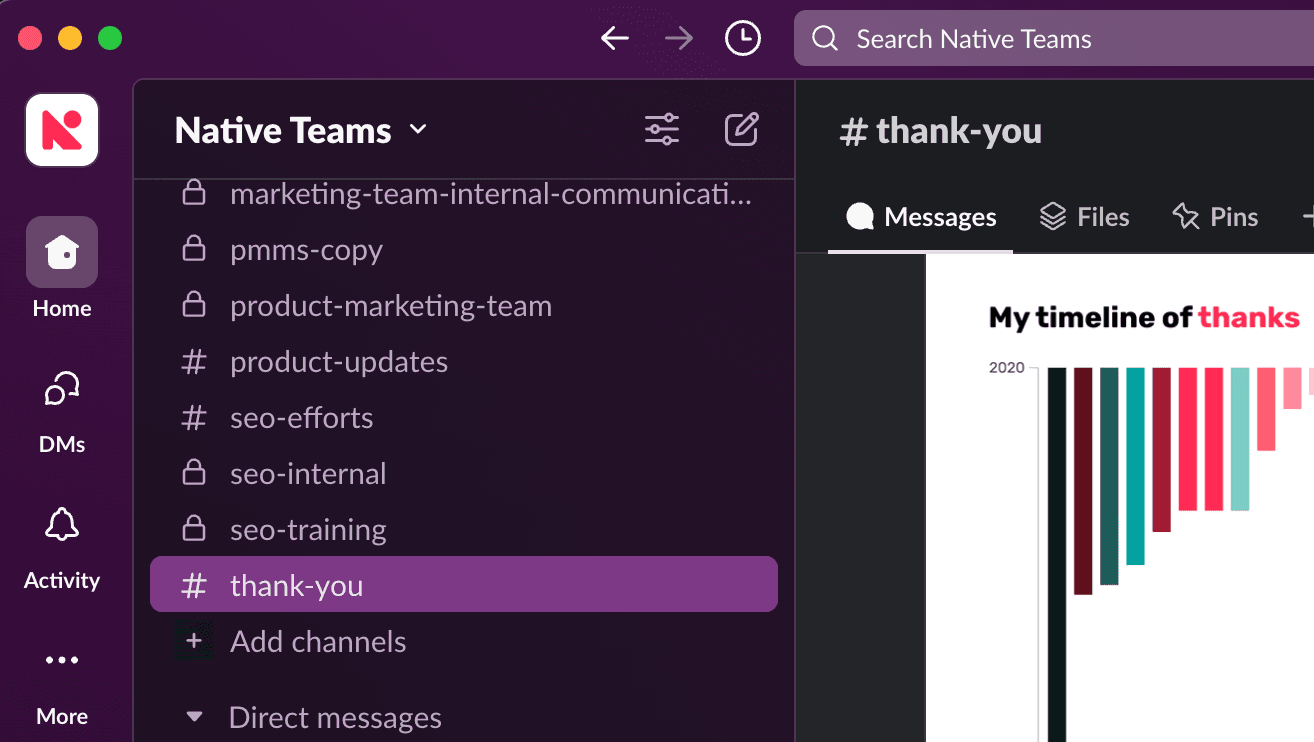Image resolution: width=1314 pixels, height=742 pixels.
Task: Open the seo-internal channel
Action: pos(464,474)
